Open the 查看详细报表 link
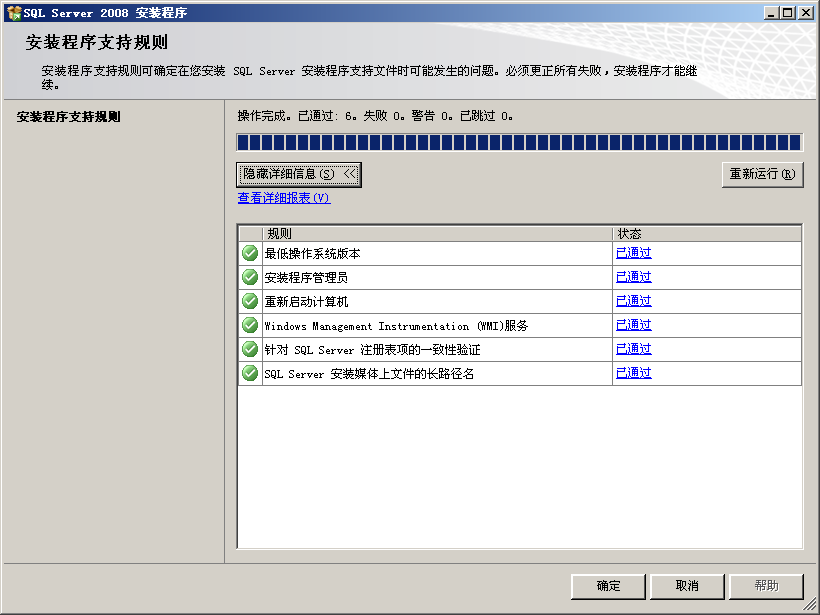The width and height of the screenshot is (820, 615). click(284, 198)
